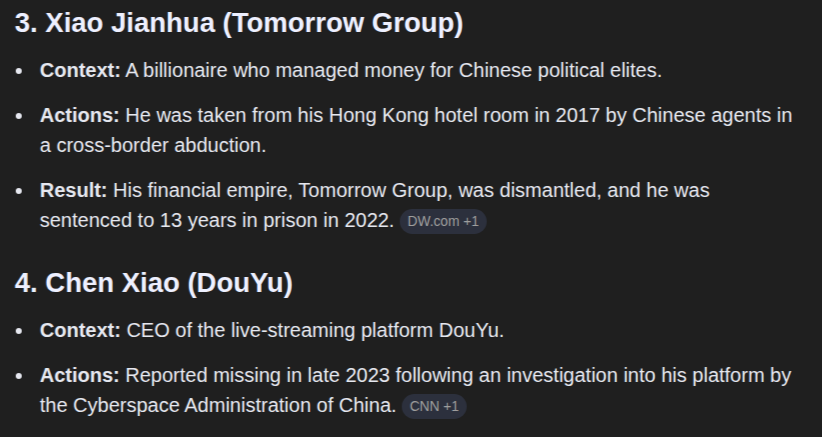The width and height of the screenshot is (822, 437).
Task: Click the "Actions:" label under Xiao Jianhua
Action: pyautogui.click(x=80, y=115)
